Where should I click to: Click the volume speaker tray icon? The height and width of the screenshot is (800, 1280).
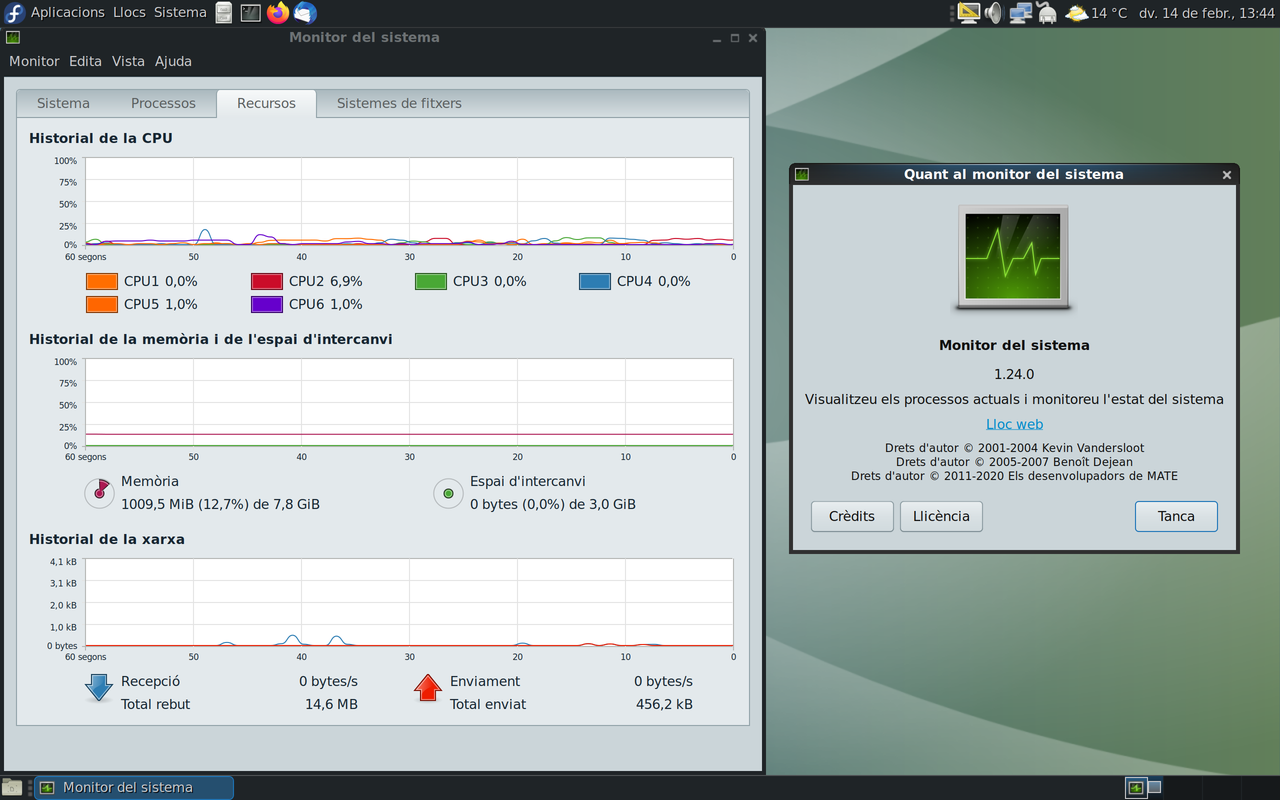[x=993, y=13]
